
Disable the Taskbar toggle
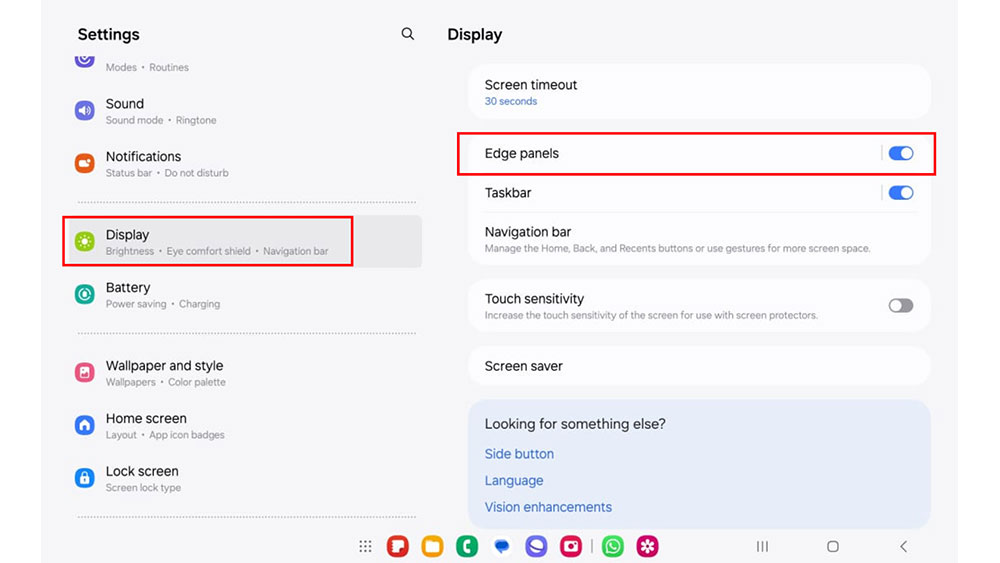901,193
